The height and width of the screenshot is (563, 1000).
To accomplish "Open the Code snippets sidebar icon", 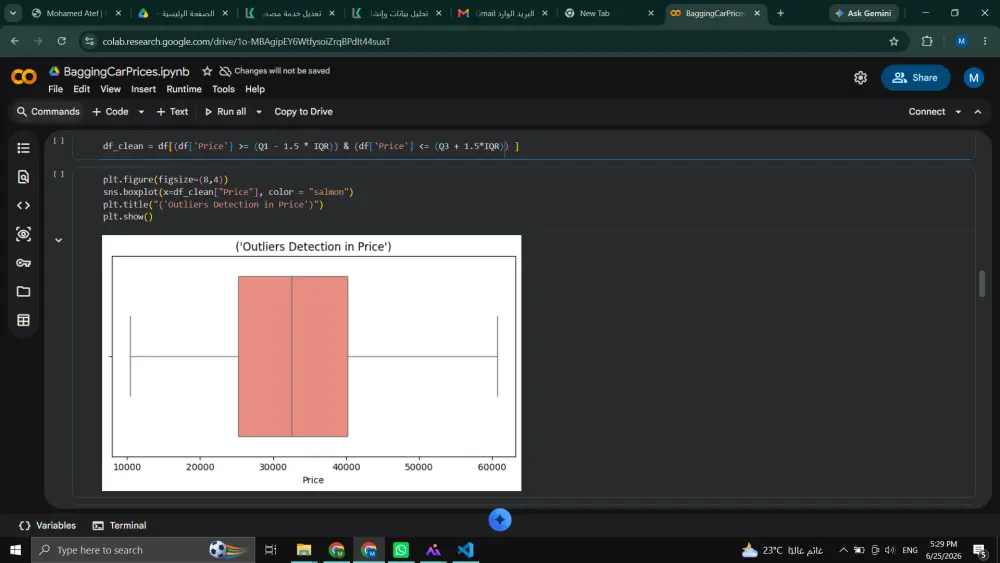I will (24, 205).
